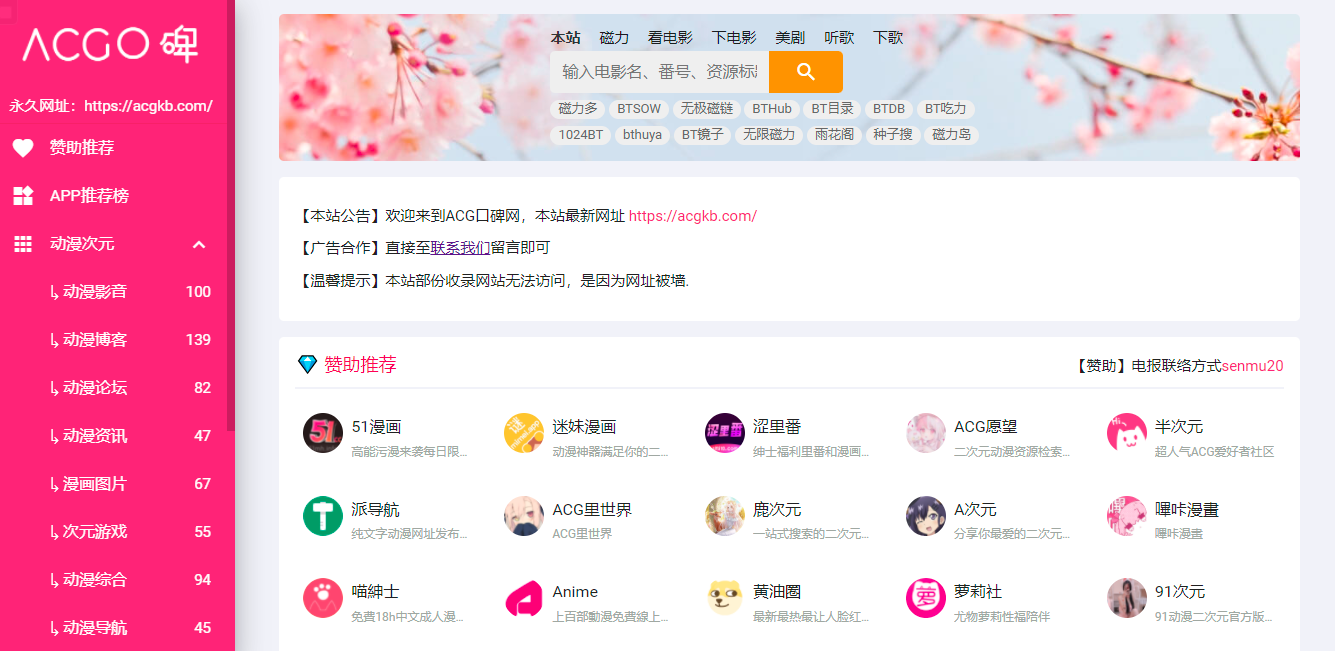The image size is (1335, 651).
Task: Choose the 磁力岛 search source
Action: (x=951, y=135)
